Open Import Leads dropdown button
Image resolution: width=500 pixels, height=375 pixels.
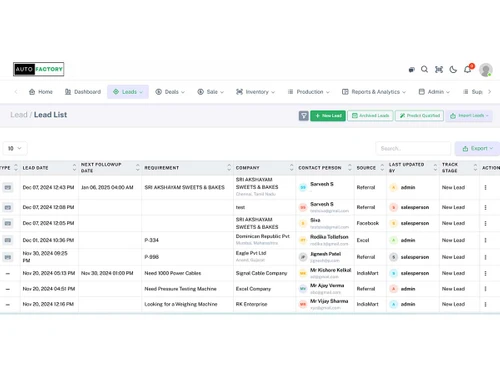469,116
